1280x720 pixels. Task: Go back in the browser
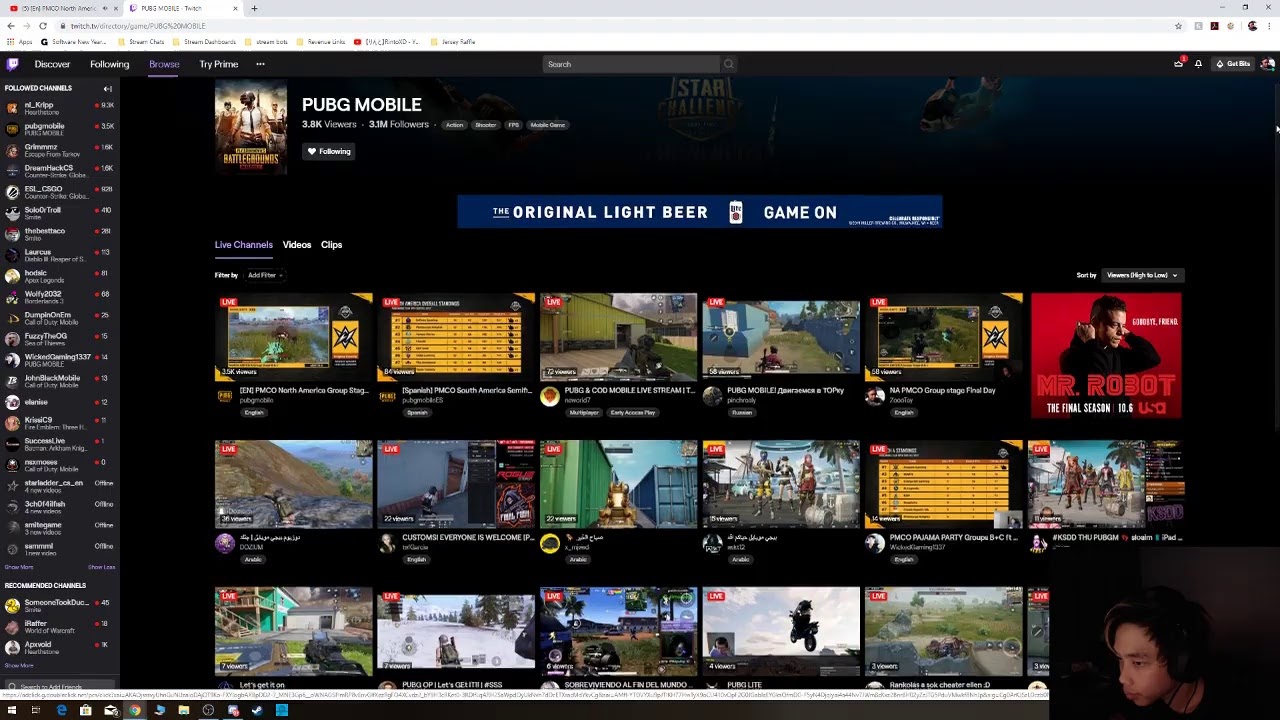(11, 26)
